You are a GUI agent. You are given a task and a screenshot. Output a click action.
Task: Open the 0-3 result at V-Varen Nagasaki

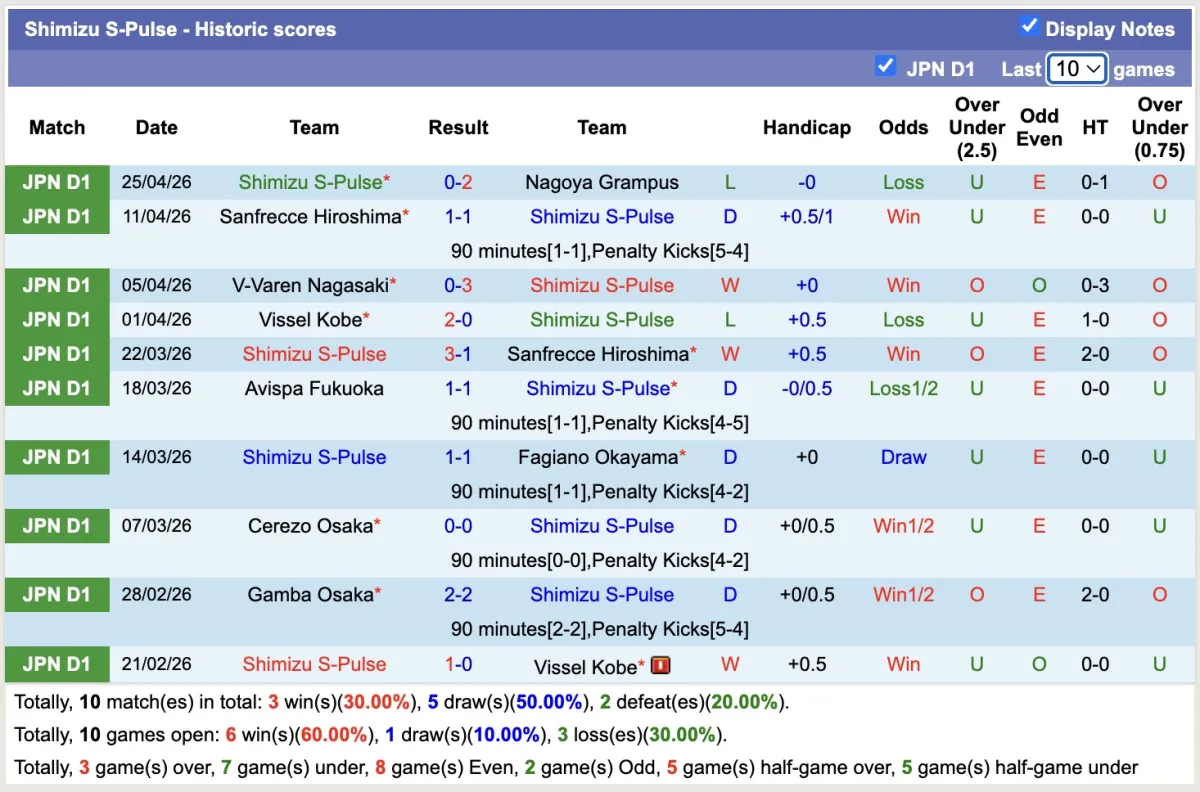click(x=458, y=286)
